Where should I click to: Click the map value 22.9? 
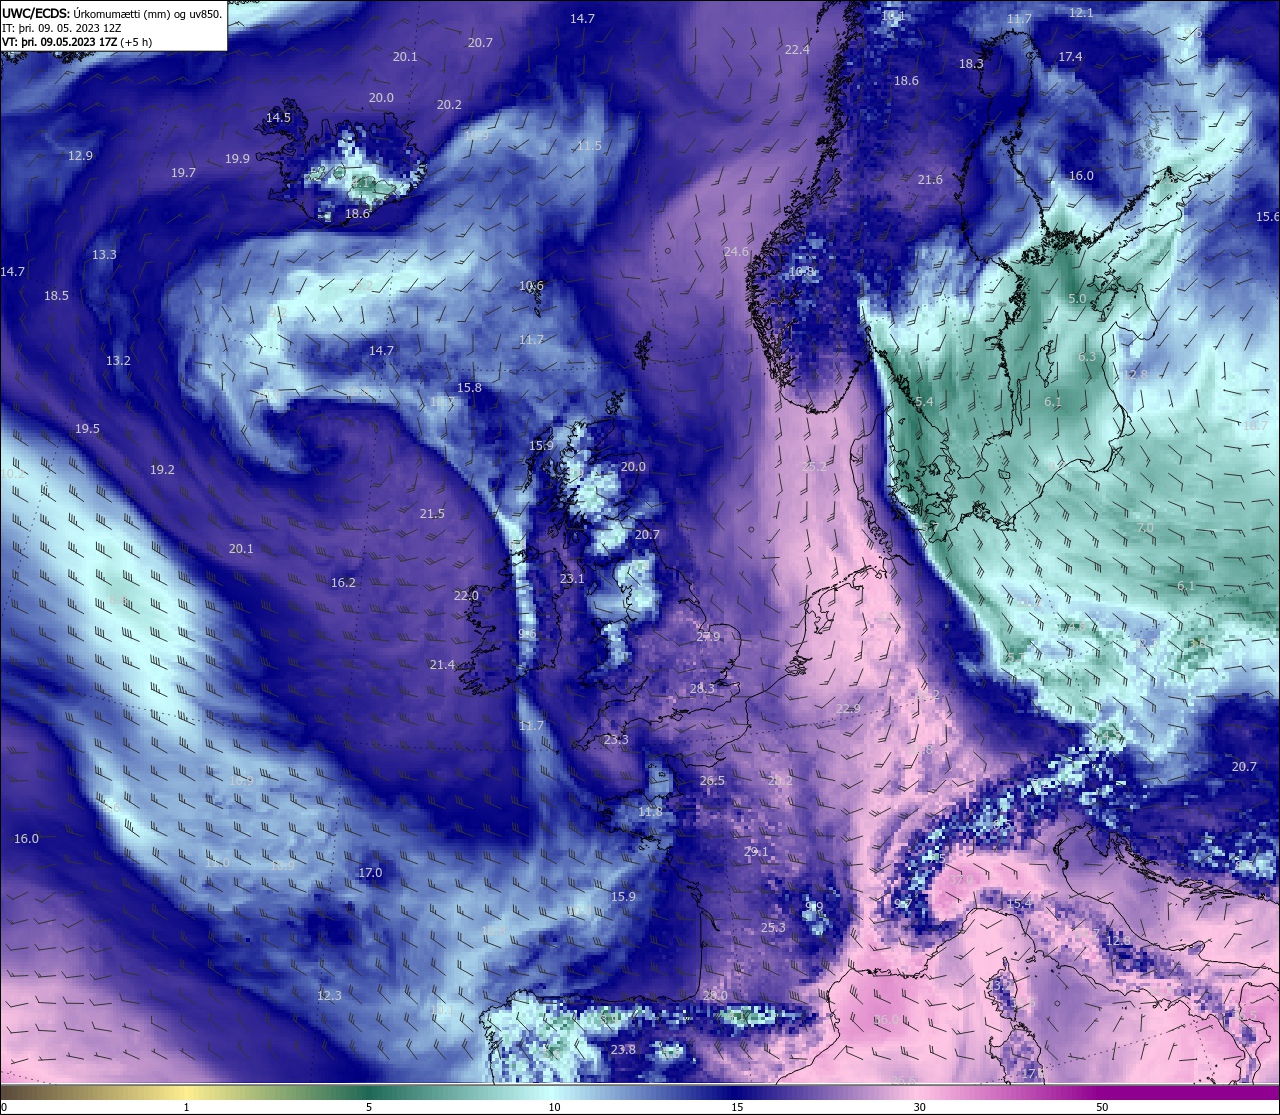847,710
